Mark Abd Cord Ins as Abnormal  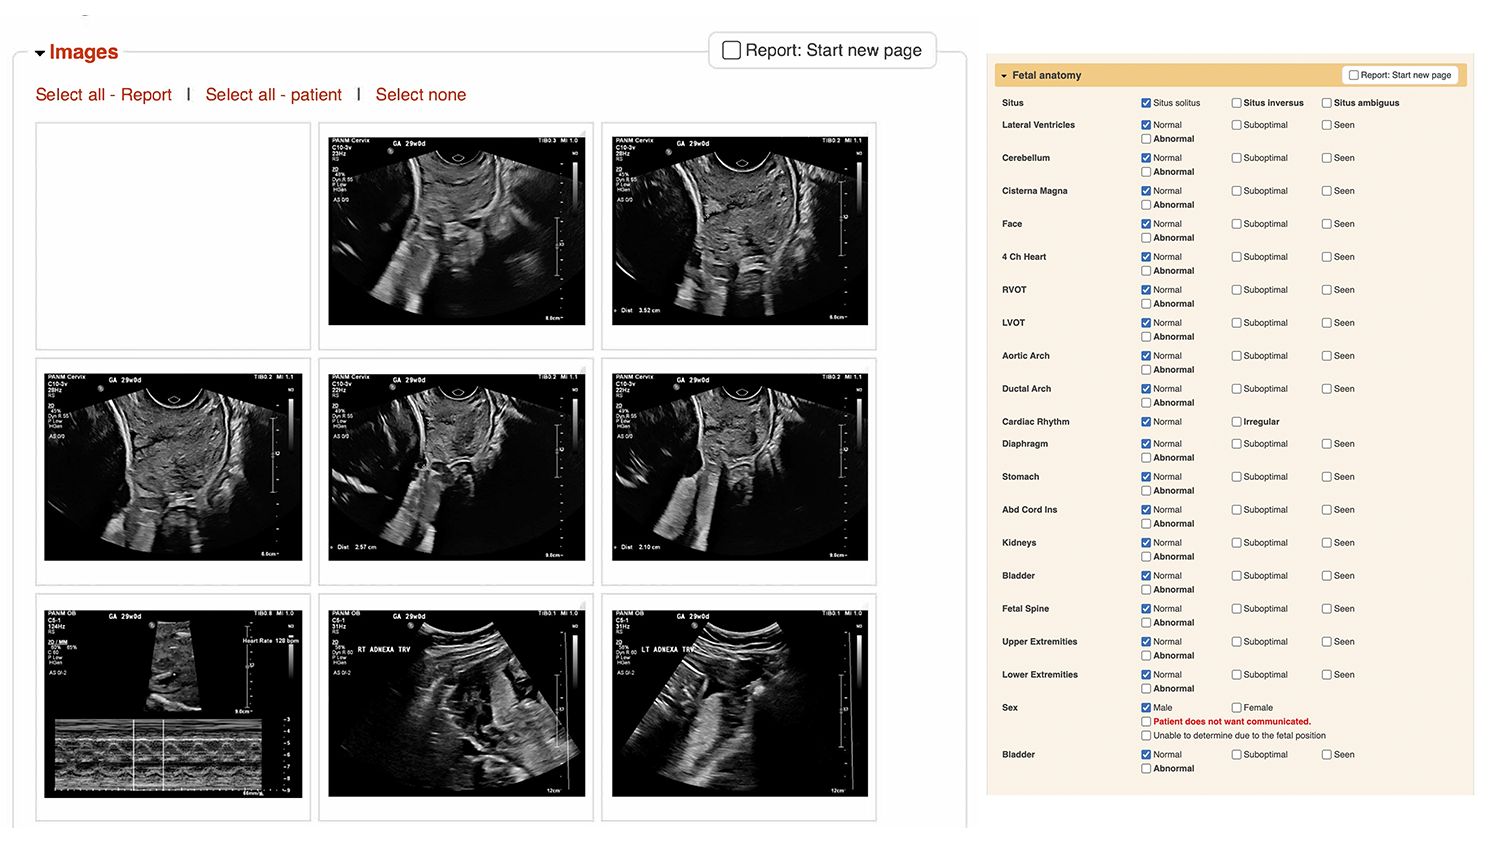coord(1146,524)
